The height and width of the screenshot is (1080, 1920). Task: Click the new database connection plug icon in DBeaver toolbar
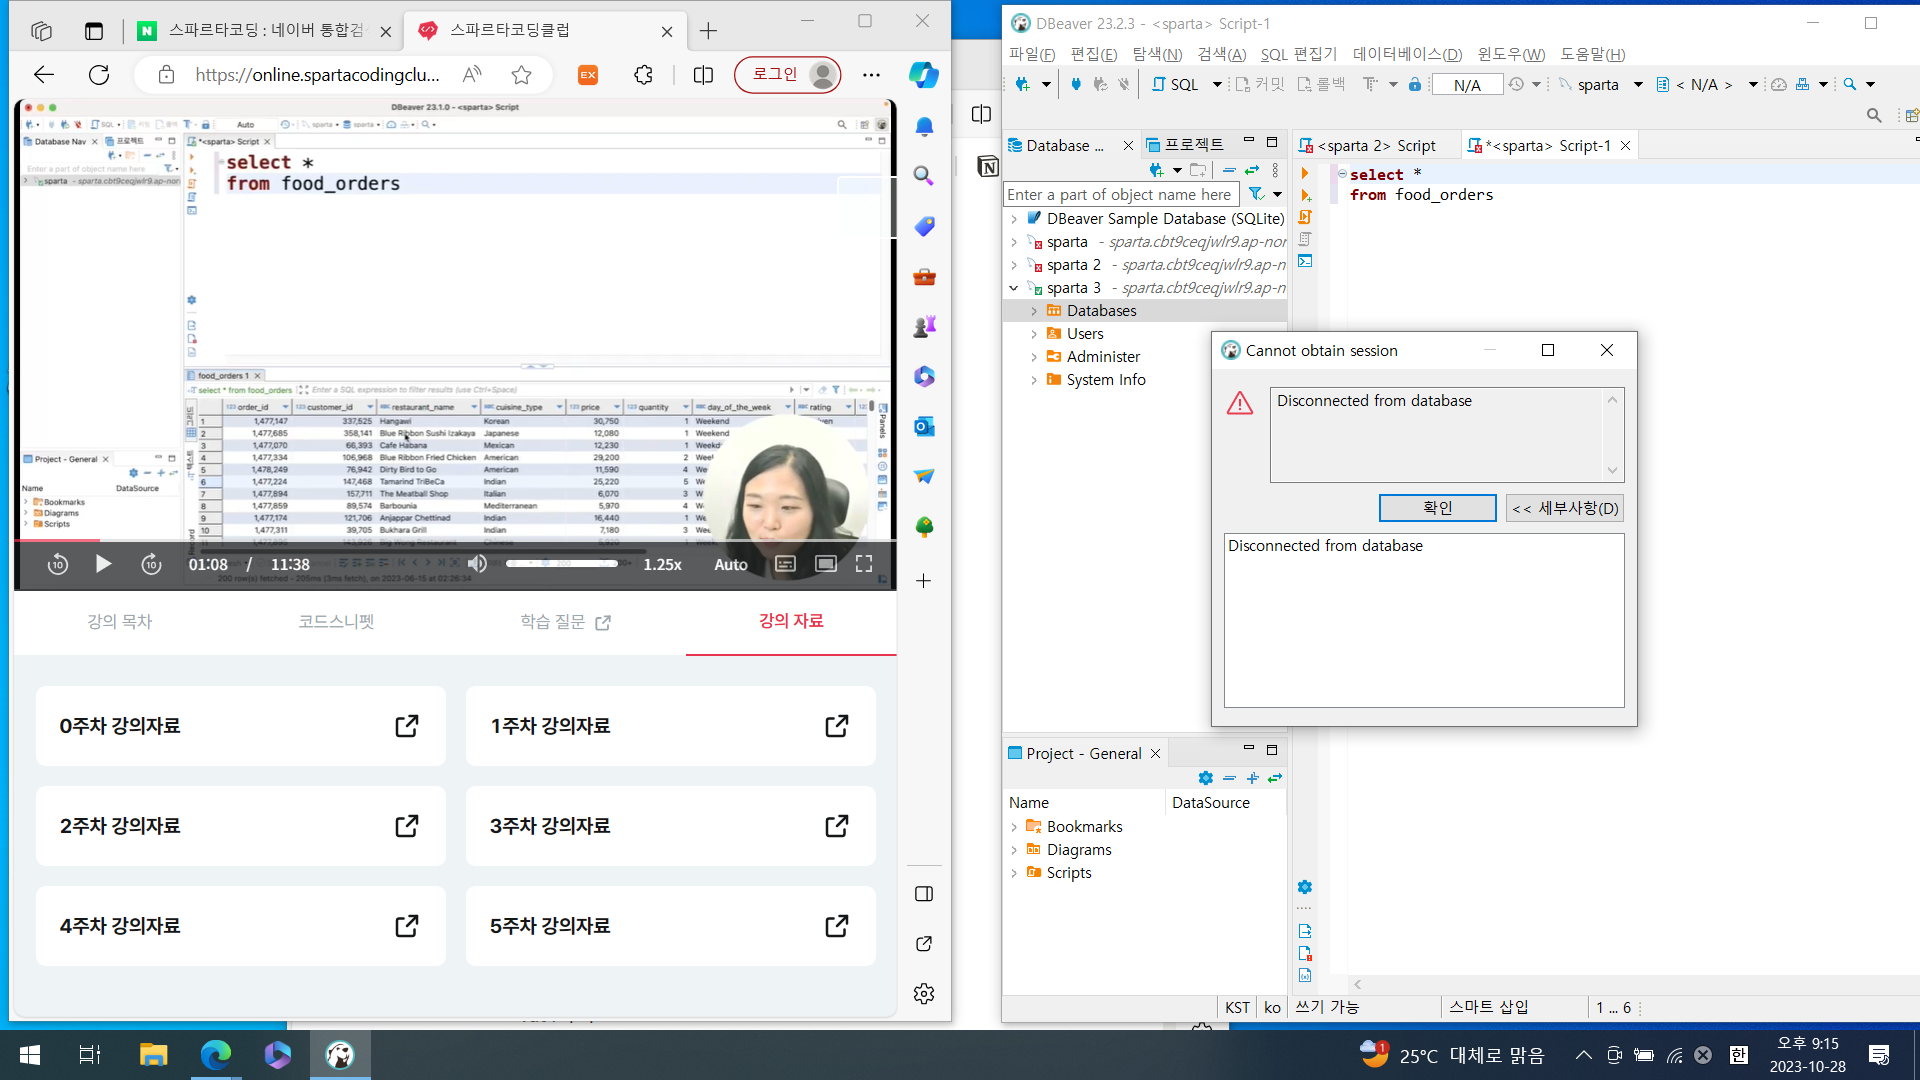[1022, 84]
